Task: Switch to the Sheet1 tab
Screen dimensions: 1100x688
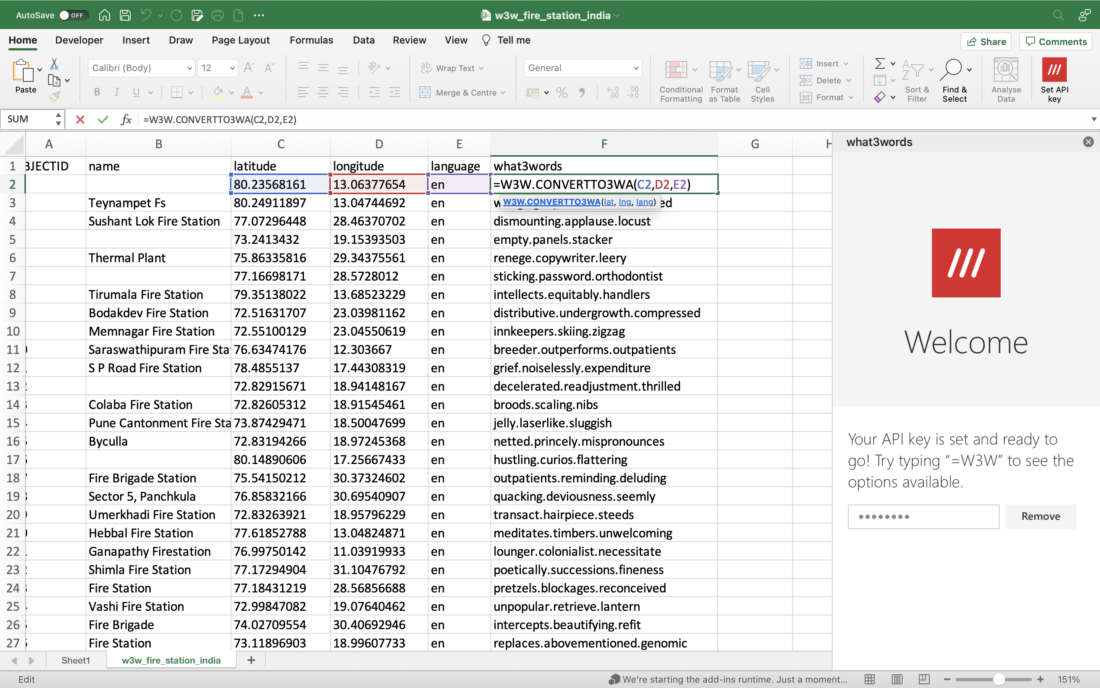Action: pyautogui.click(x=76, y=661)
